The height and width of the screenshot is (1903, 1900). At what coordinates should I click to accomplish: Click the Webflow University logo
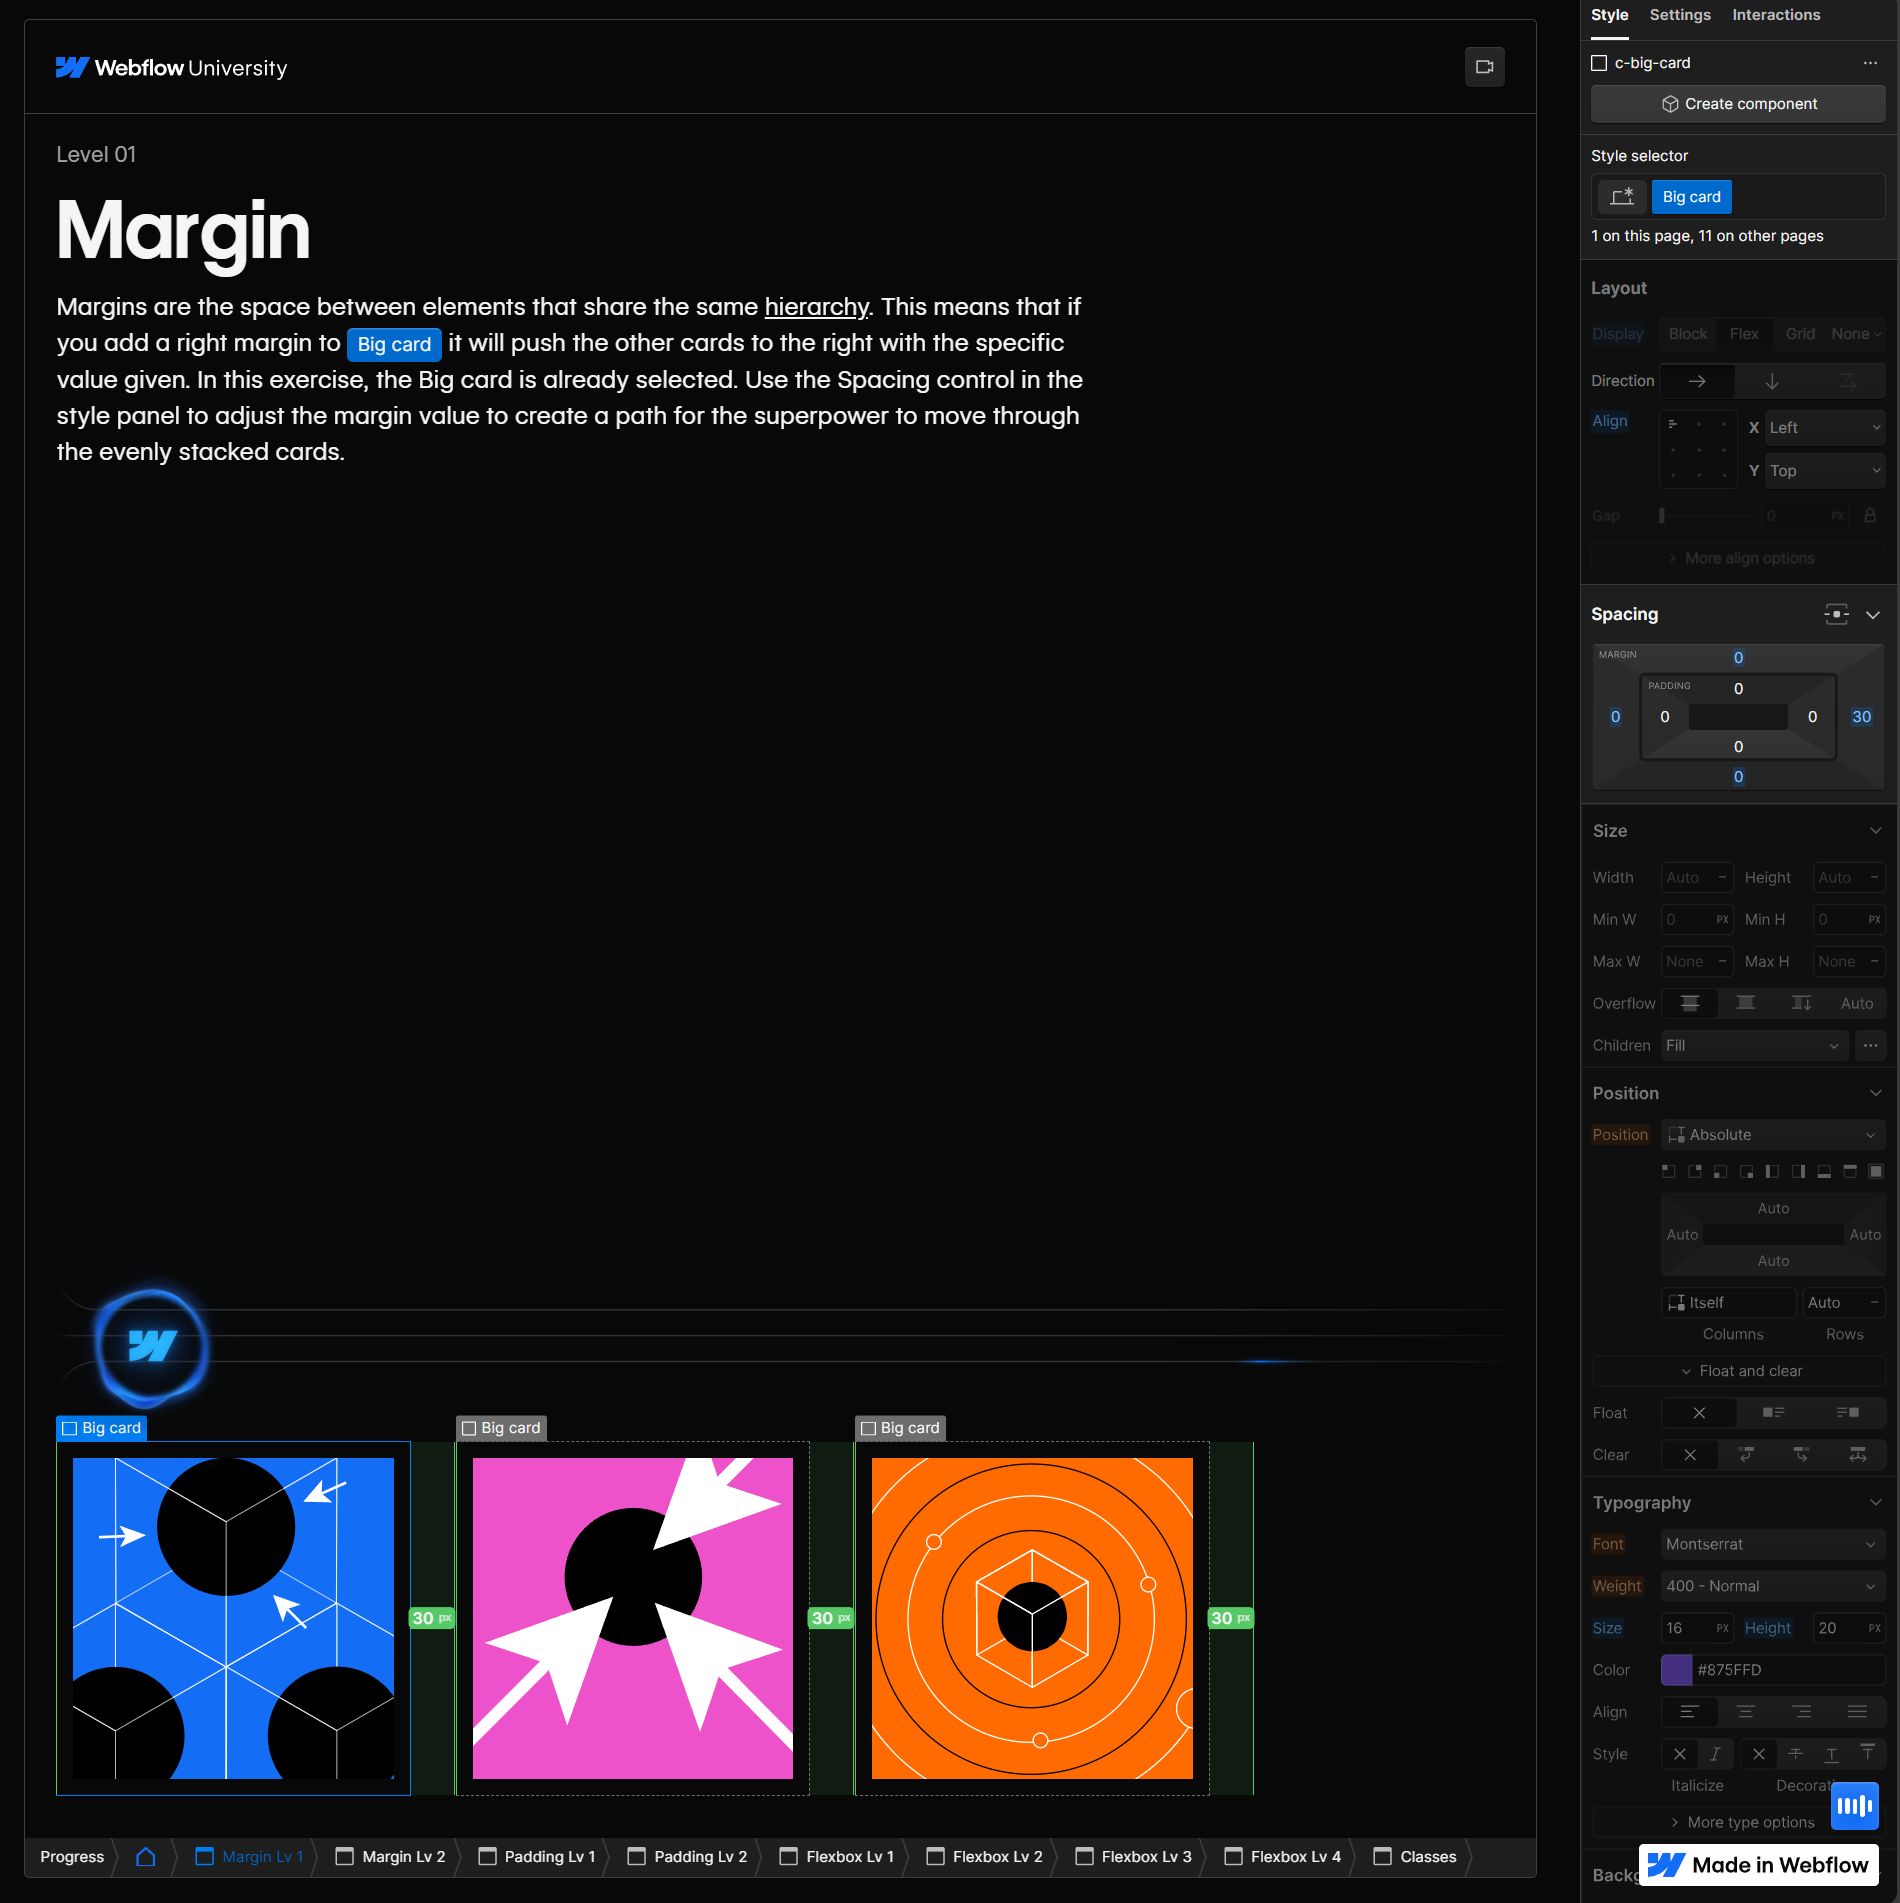tap(171, 68)
